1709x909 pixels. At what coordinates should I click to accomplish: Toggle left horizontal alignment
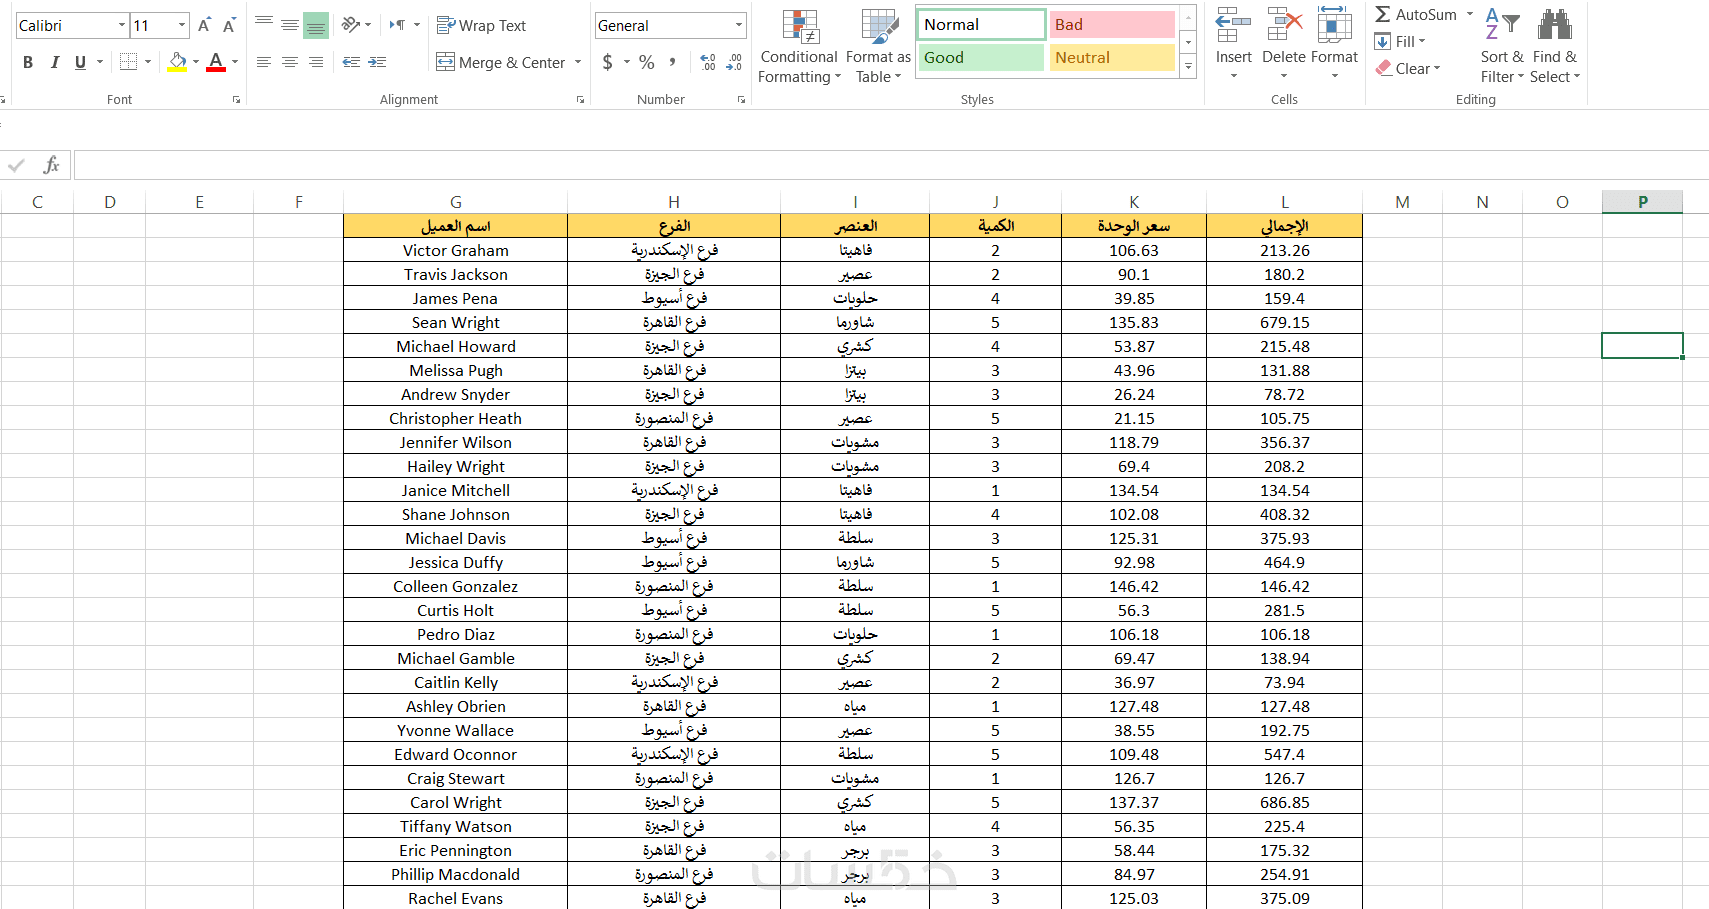pyautogui.click(x=264, y=62)
